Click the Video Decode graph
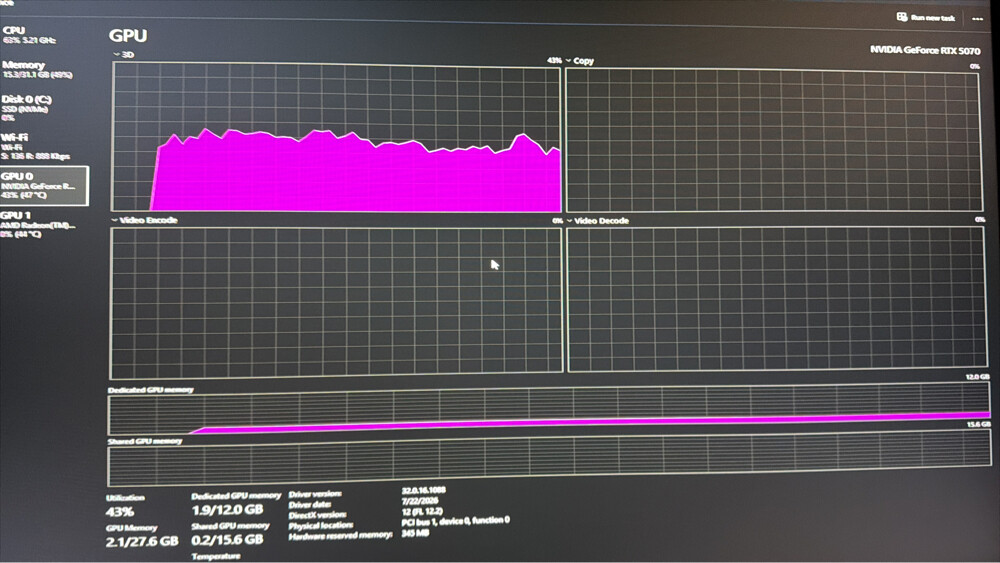Image resolution: width=1000 pixels, height=563 pixels. click(776, 299)
